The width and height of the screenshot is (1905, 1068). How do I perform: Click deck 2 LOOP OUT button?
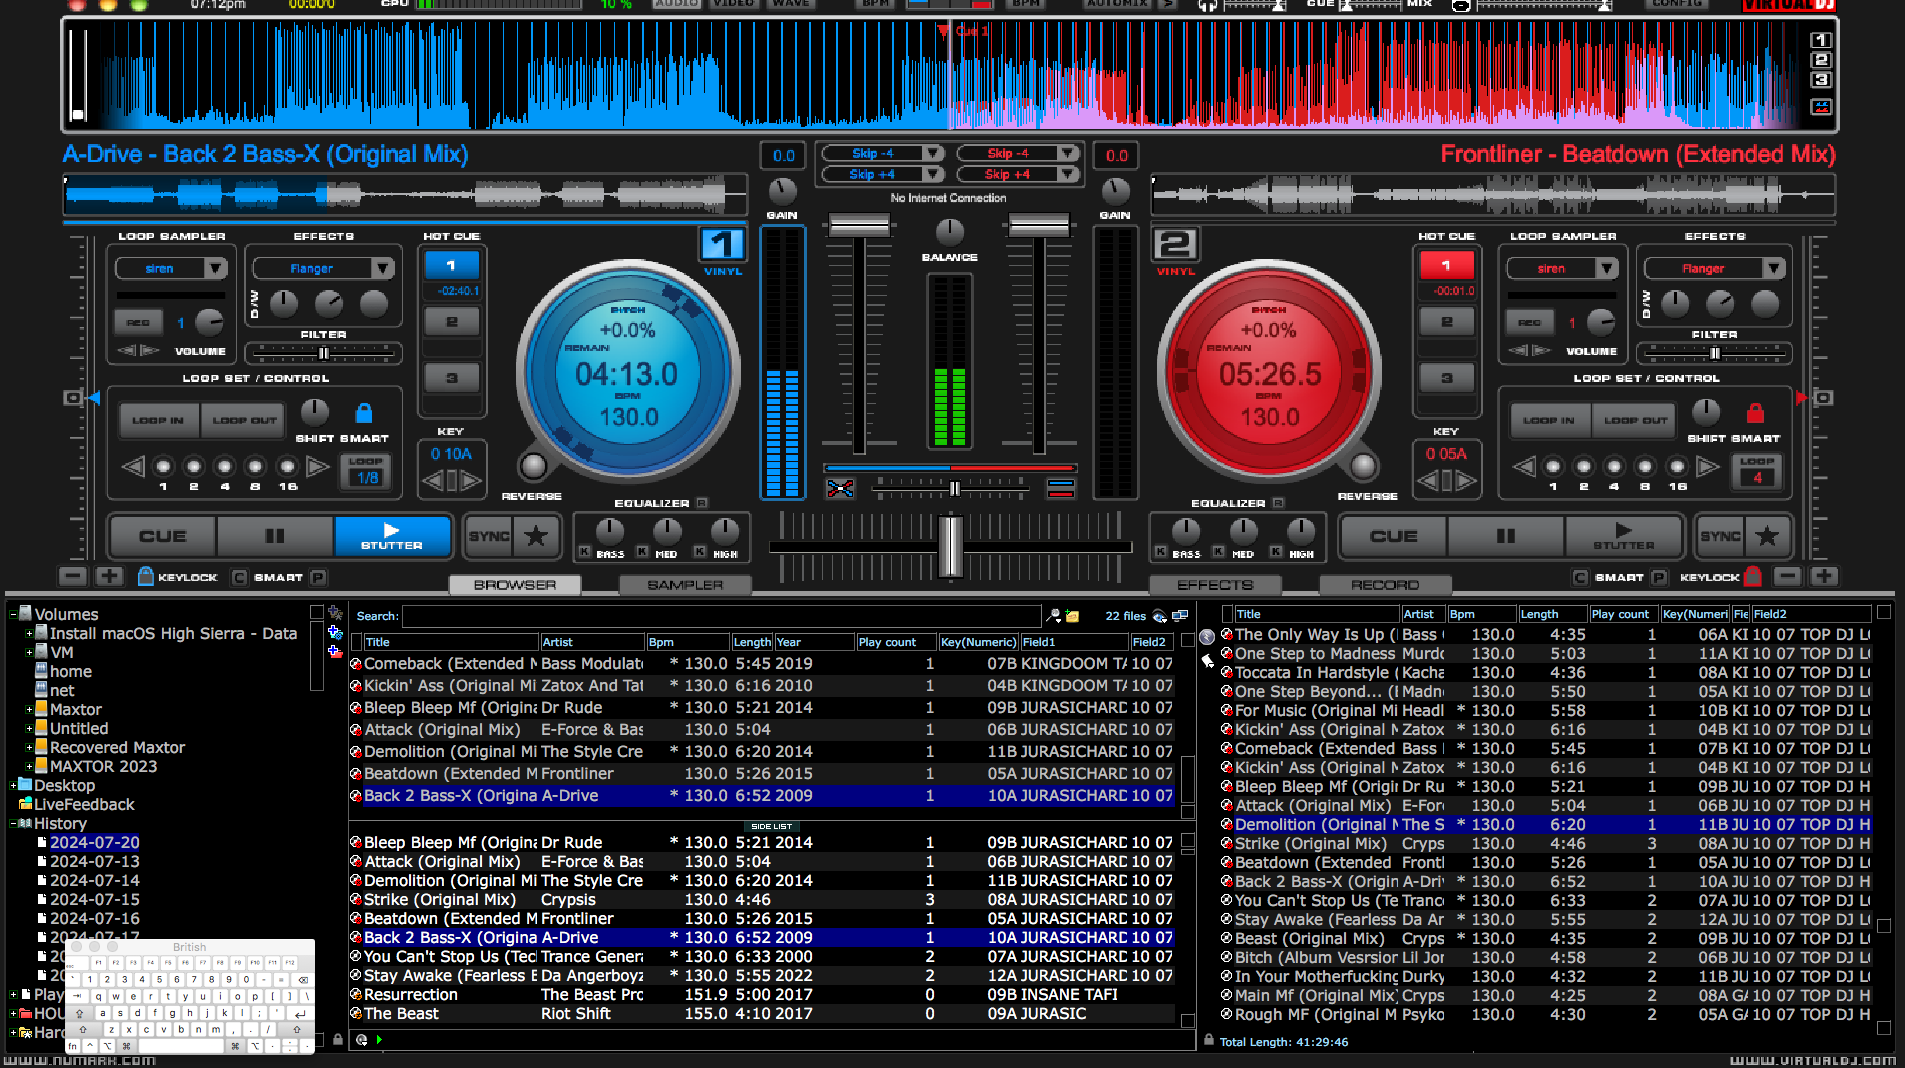(x=1635, y=420)
